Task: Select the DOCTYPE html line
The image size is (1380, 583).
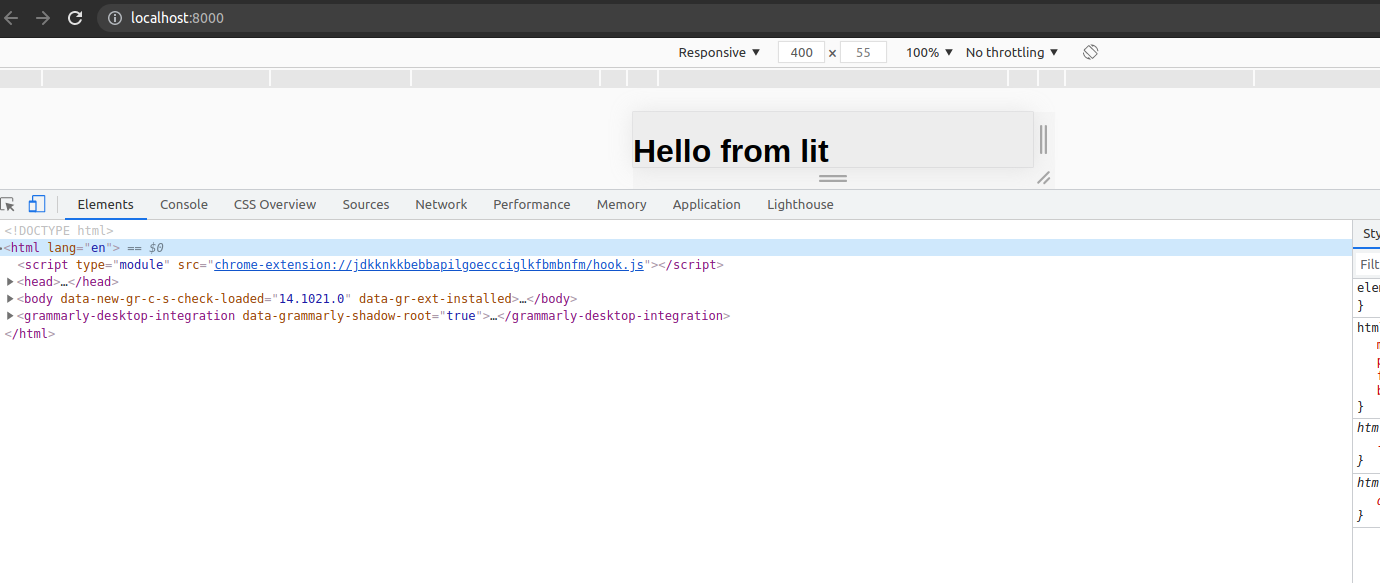Action: pos(59,231)
